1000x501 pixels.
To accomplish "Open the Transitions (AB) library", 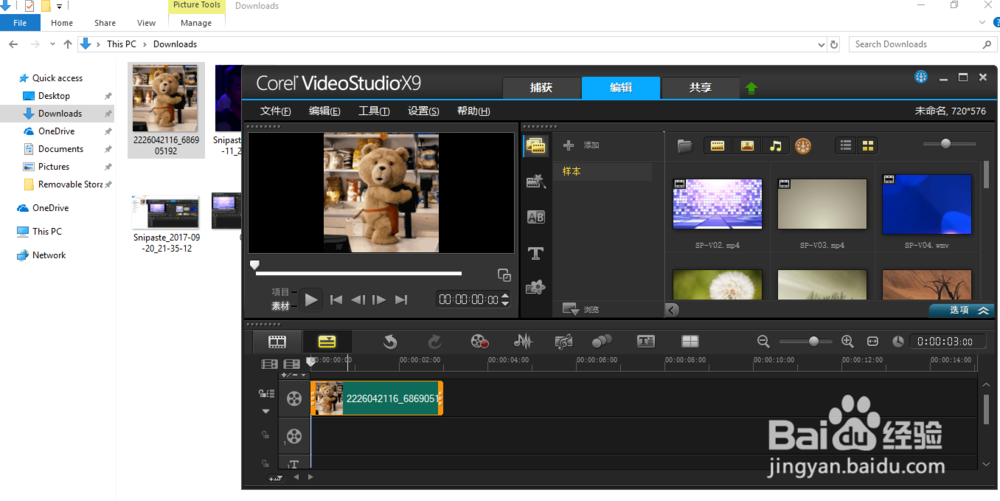I will [535, 217].
